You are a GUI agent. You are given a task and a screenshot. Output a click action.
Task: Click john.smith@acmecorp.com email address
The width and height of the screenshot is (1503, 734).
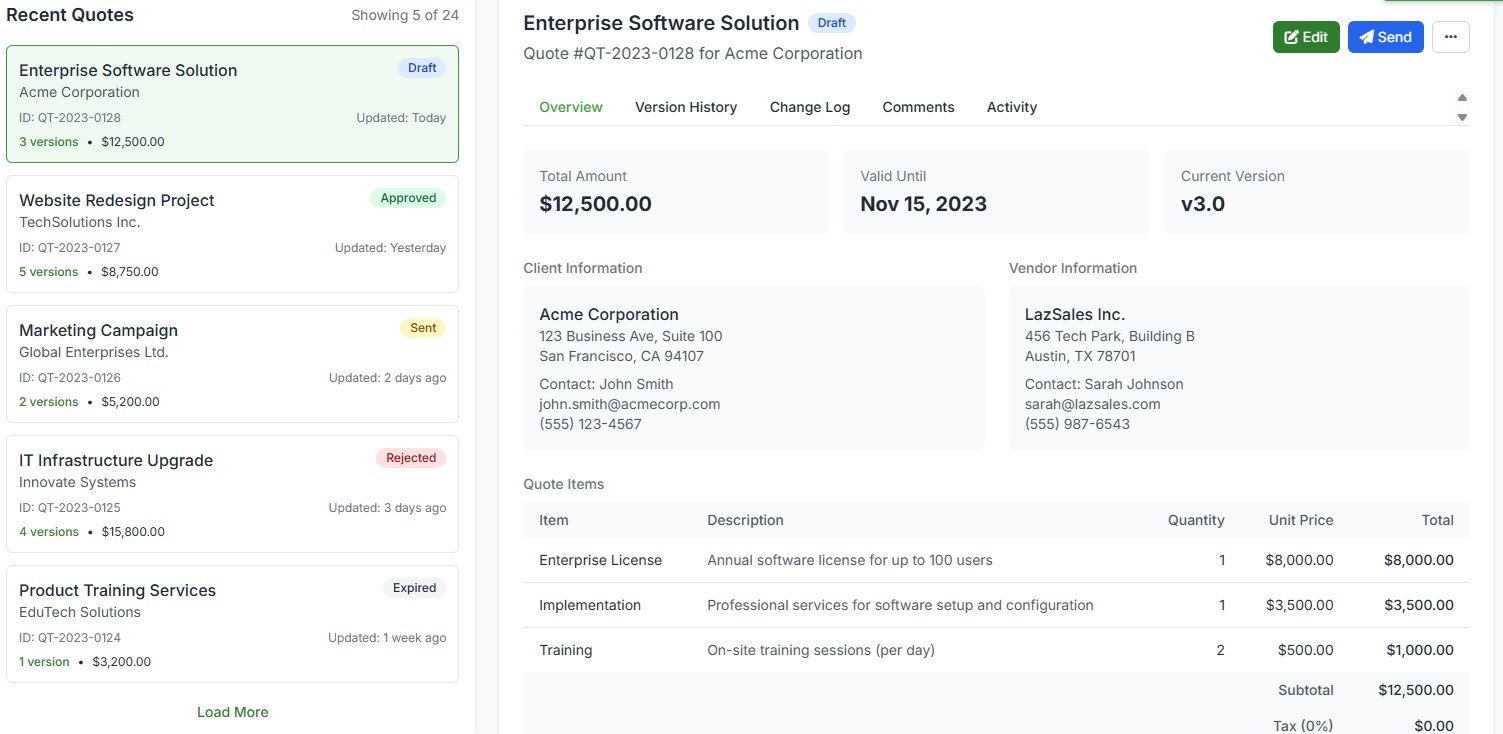point(629,404)
